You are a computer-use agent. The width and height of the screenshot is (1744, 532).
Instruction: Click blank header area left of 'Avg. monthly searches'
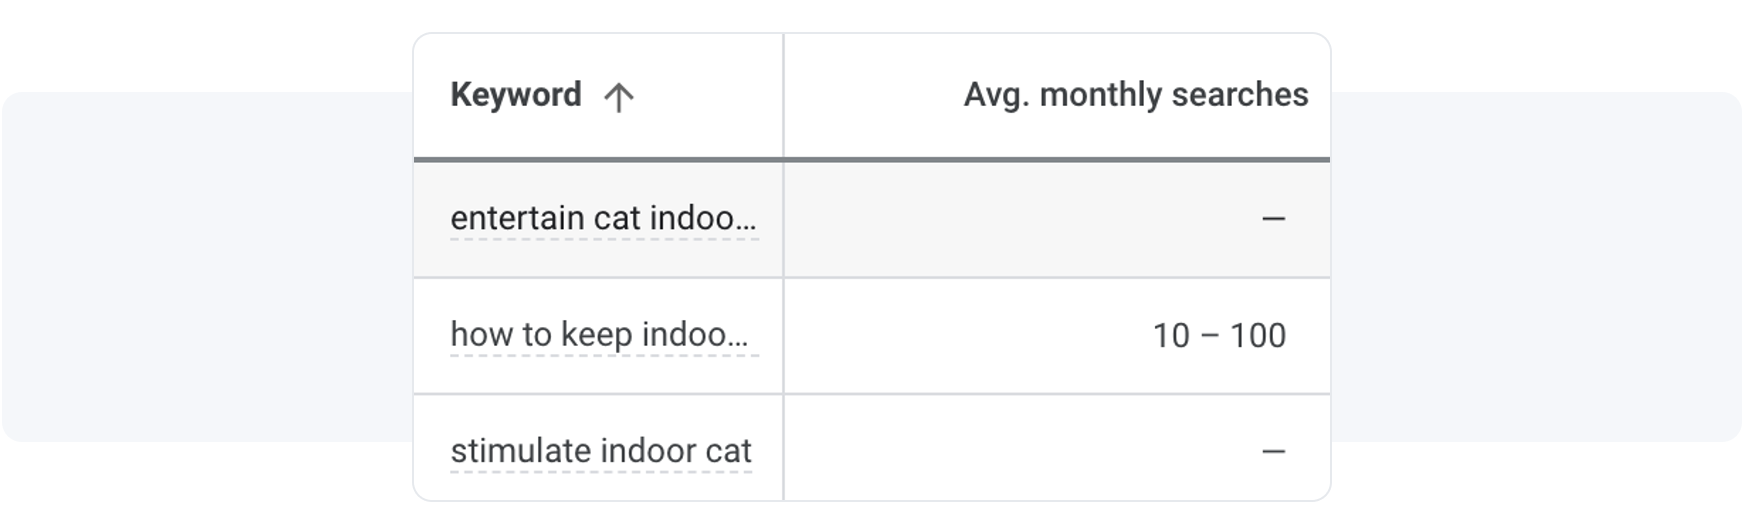870,96
